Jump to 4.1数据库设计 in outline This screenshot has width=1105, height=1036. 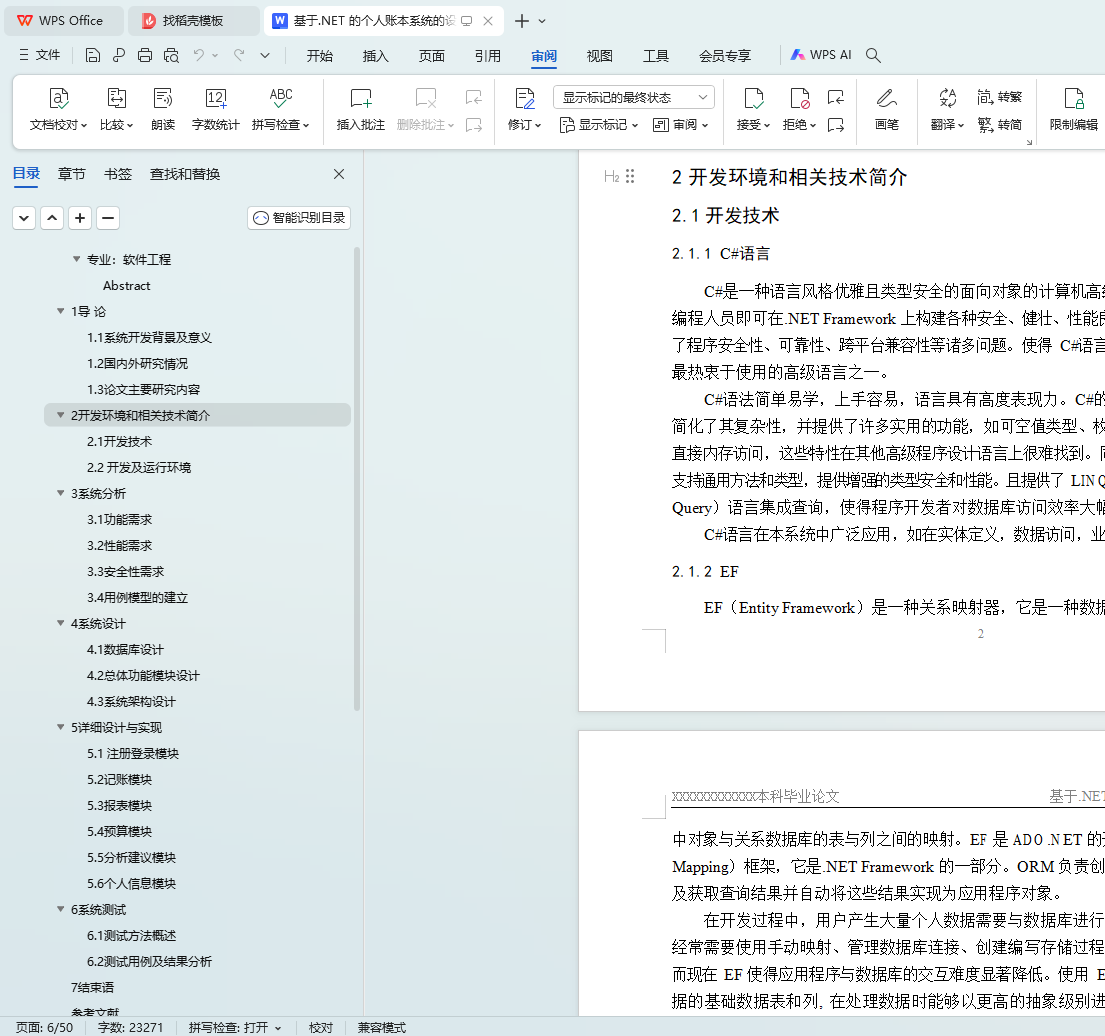125,649
